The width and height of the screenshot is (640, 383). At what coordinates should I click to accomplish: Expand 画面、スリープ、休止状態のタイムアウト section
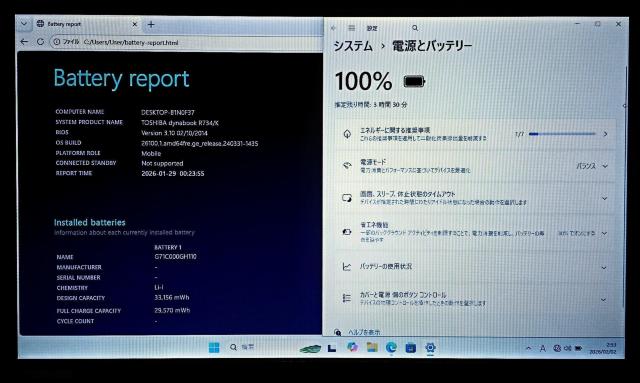click(x=475, y=198)
